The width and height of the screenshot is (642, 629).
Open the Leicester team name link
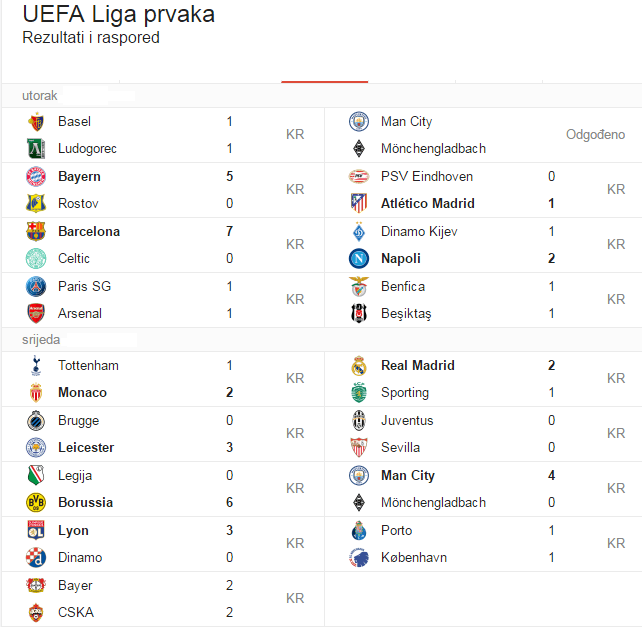click(x=86, y=448)
